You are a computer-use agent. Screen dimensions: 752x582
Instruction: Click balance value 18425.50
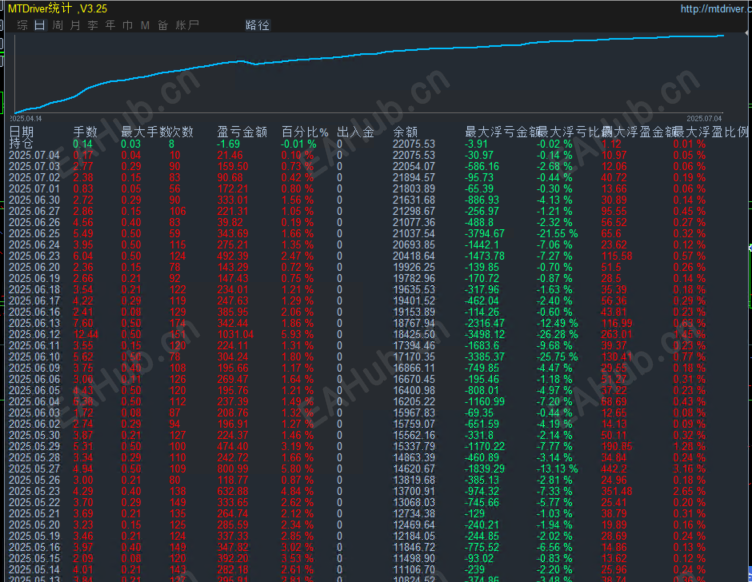click(x=414, y=334)
